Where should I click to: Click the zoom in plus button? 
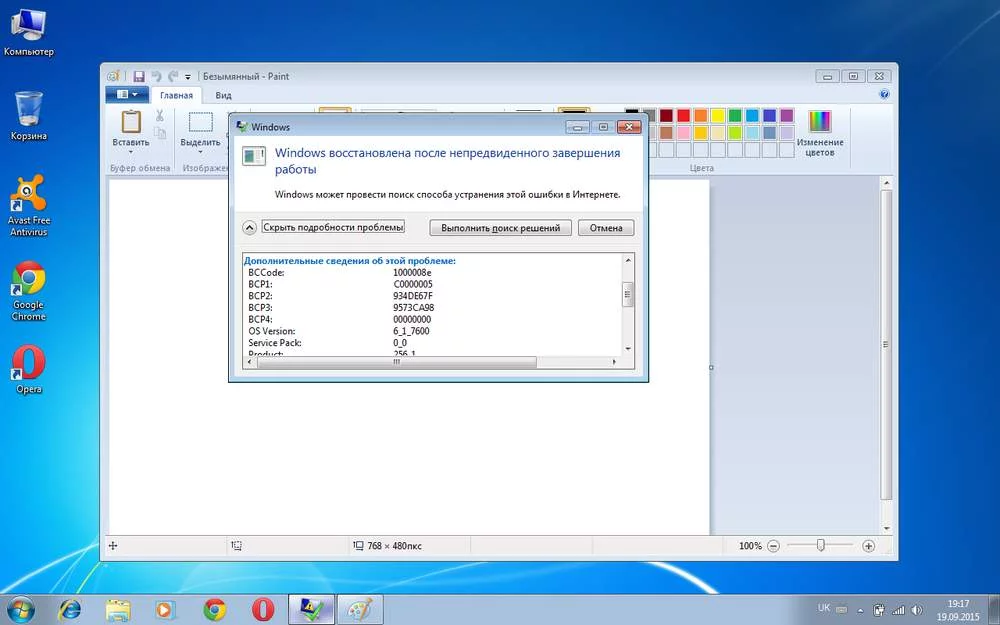click(x=868, y=546)
